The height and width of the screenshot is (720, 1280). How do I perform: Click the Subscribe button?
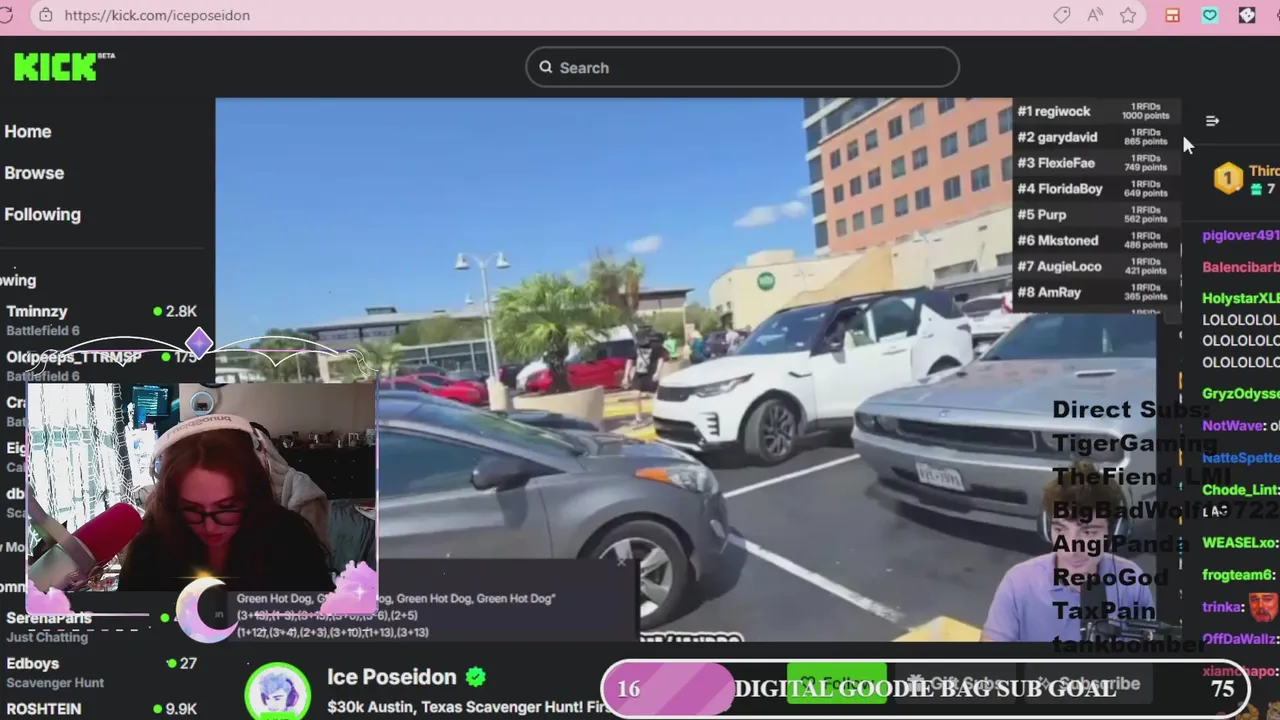coord(1087,684)
